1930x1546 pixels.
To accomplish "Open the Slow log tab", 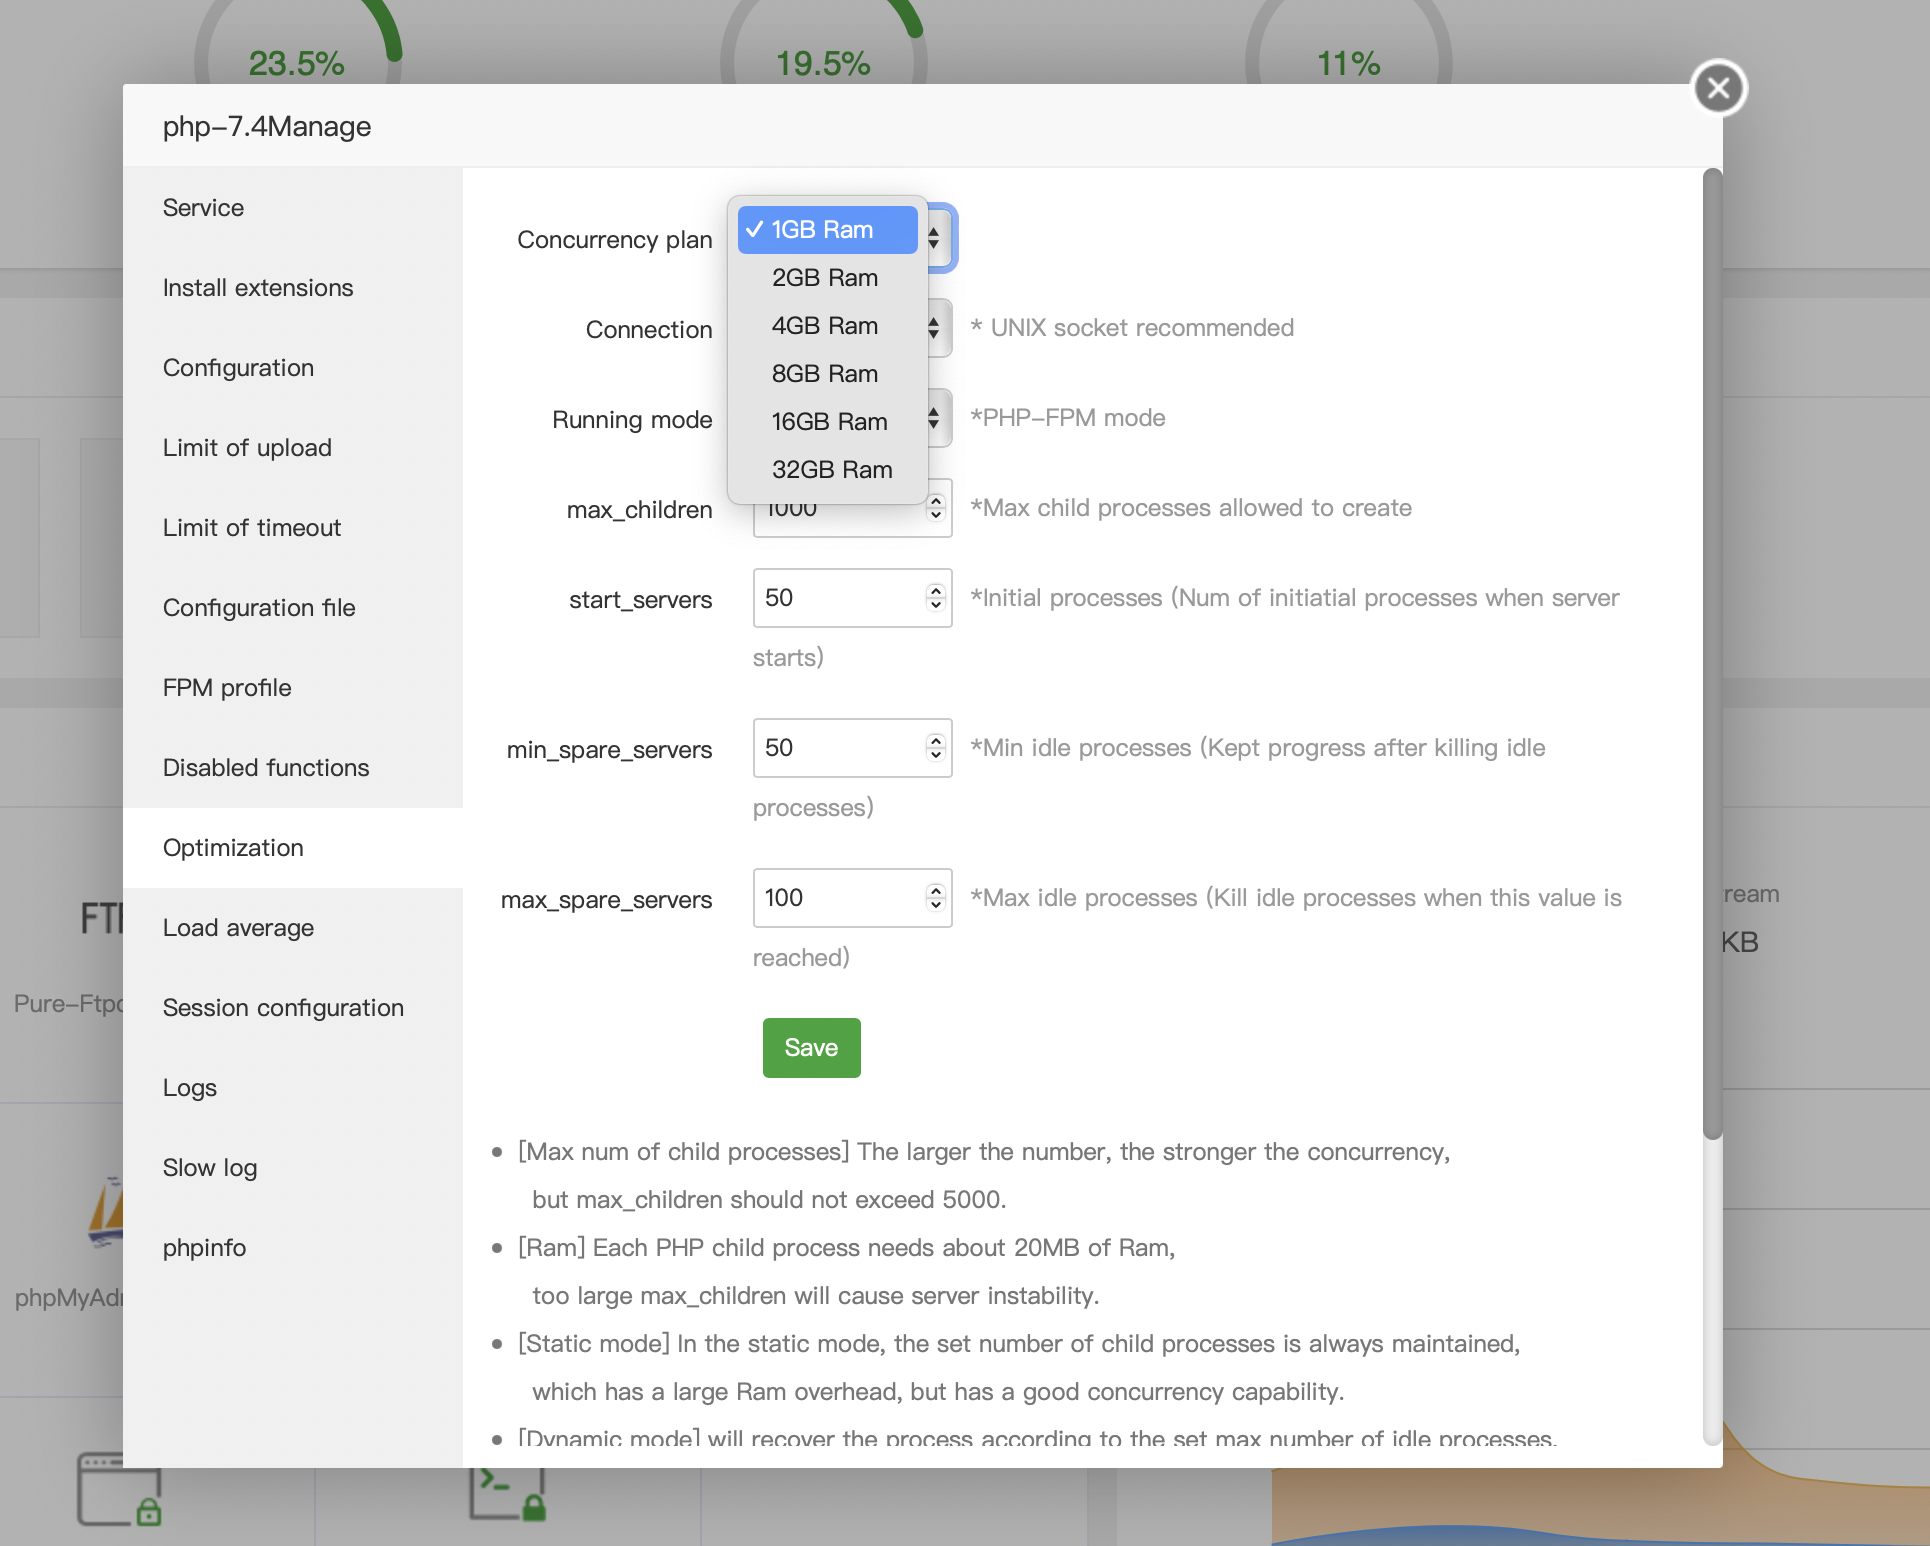I will pos(293,1168).
